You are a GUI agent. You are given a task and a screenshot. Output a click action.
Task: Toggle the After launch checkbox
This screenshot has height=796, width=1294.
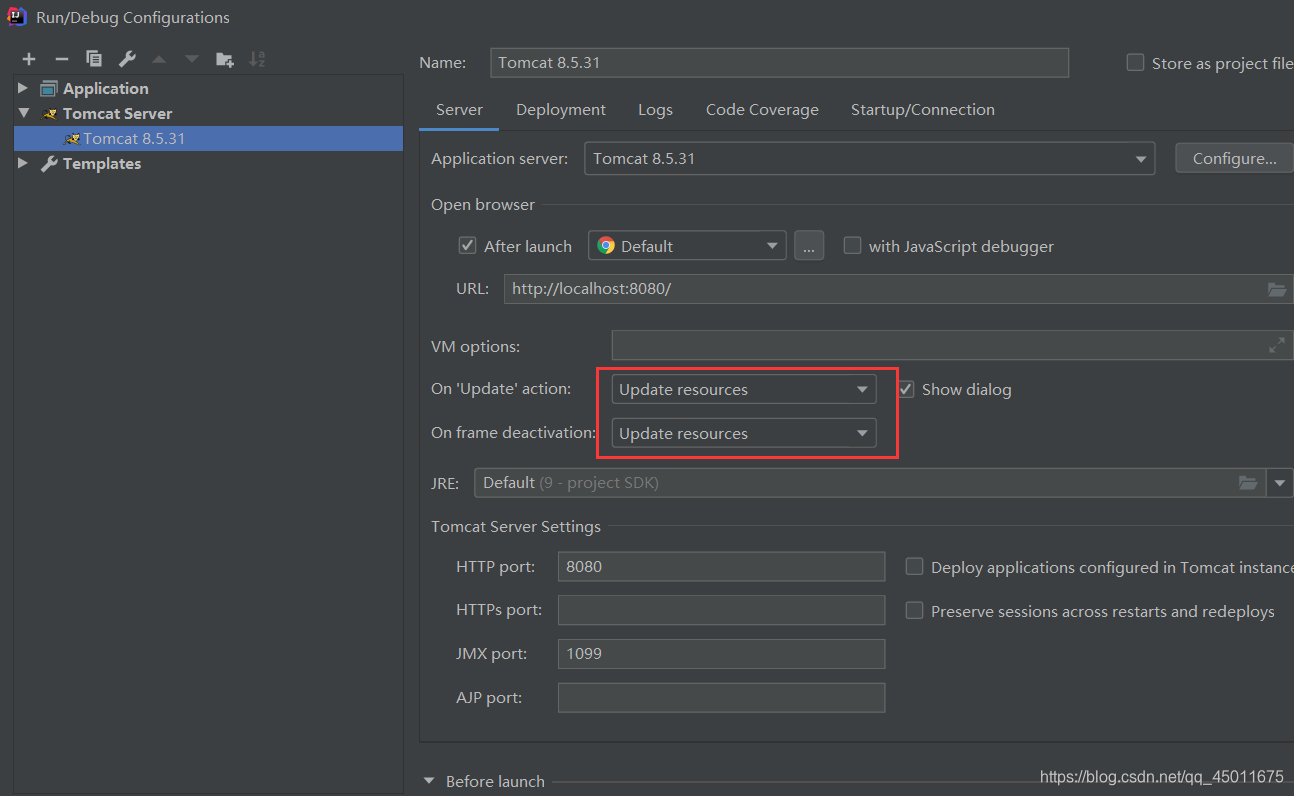467,245
